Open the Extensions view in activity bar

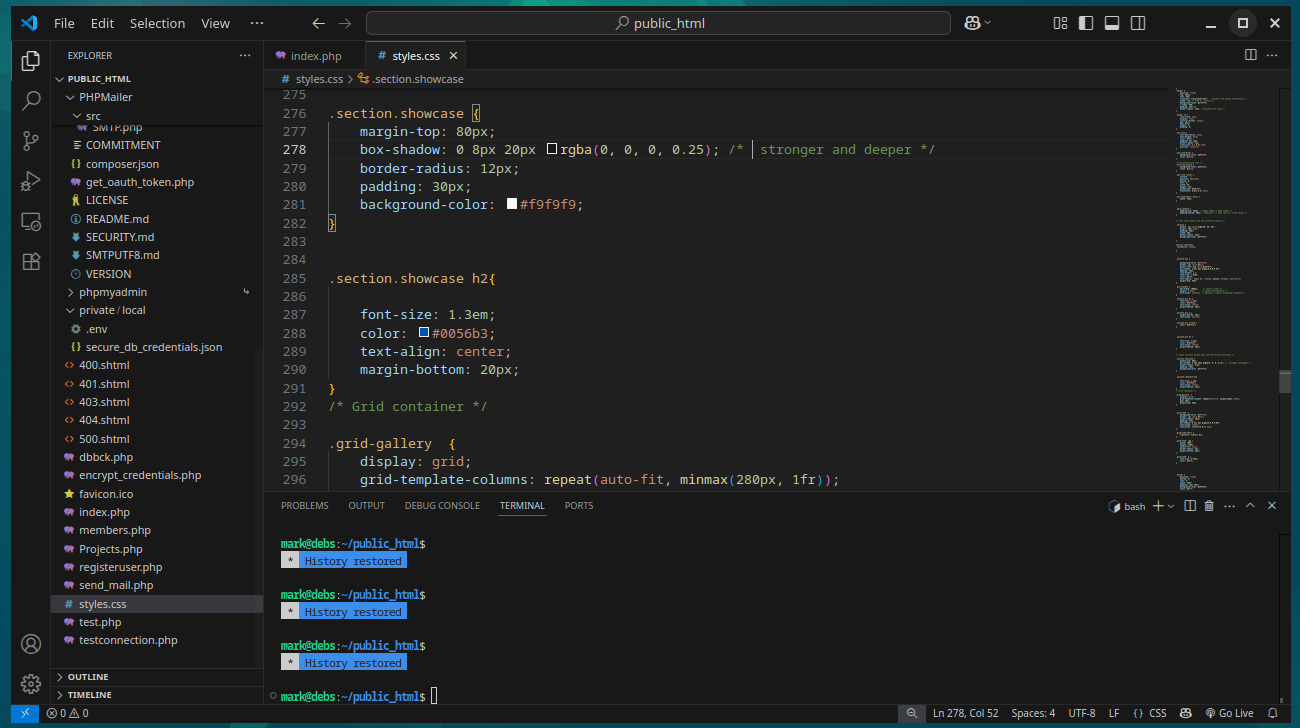point(31,261)
